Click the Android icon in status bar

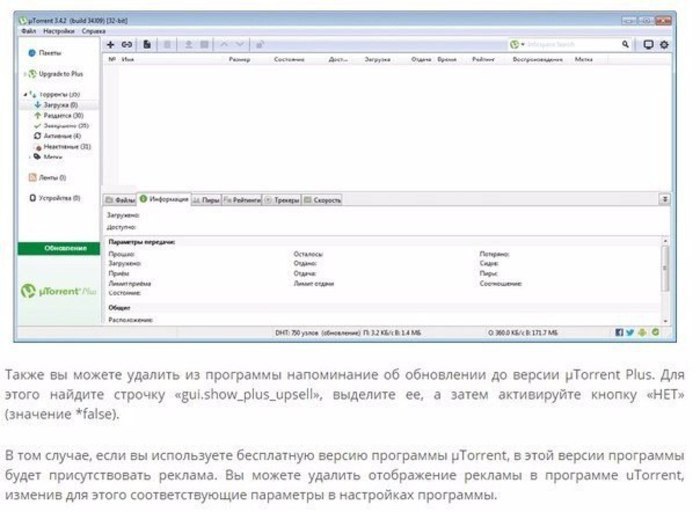[642, 333]
